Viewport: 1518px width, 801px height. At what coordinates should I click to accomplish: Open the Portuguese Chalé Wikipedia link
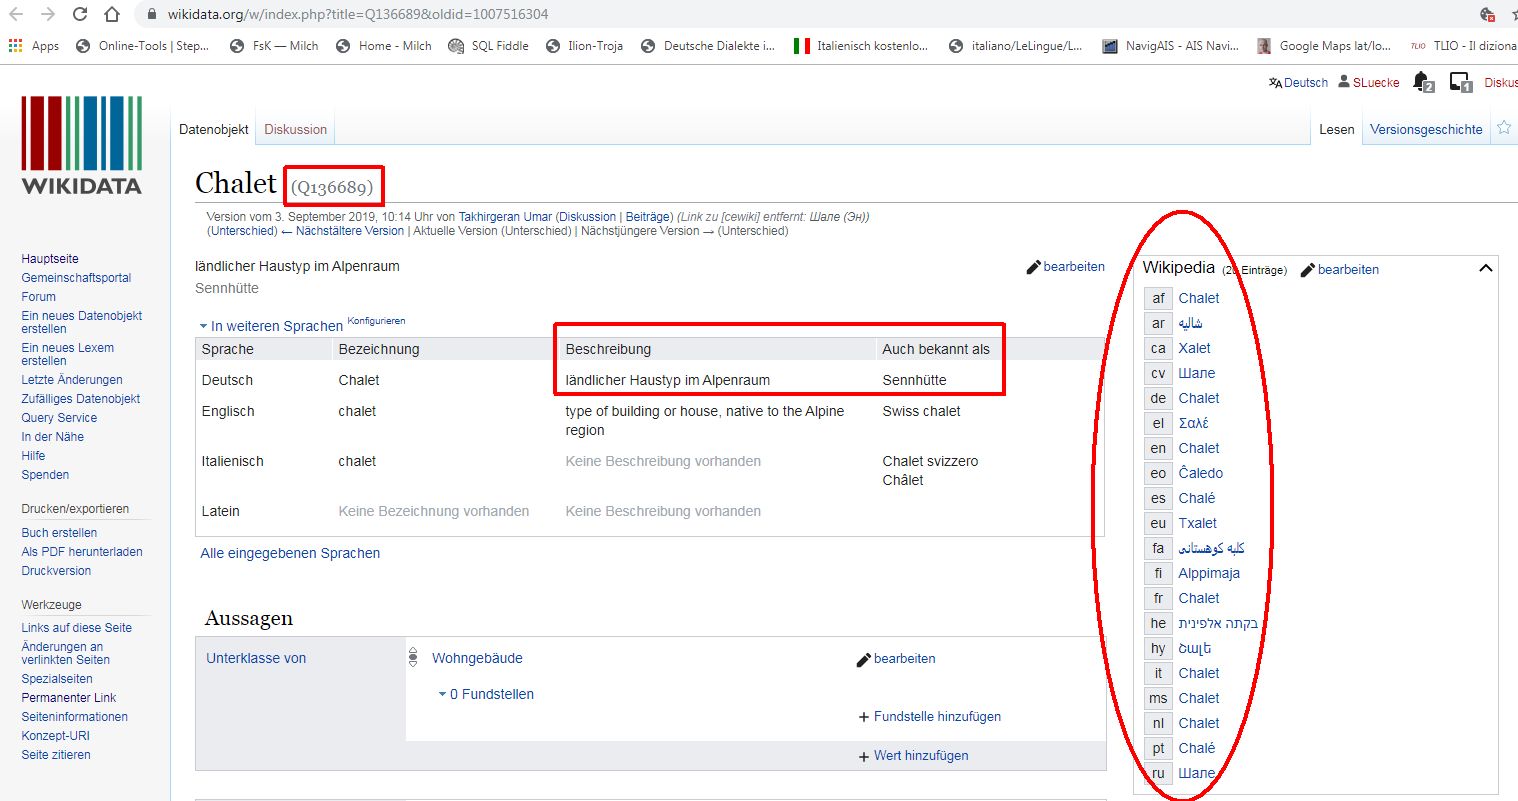[1196, 748]
